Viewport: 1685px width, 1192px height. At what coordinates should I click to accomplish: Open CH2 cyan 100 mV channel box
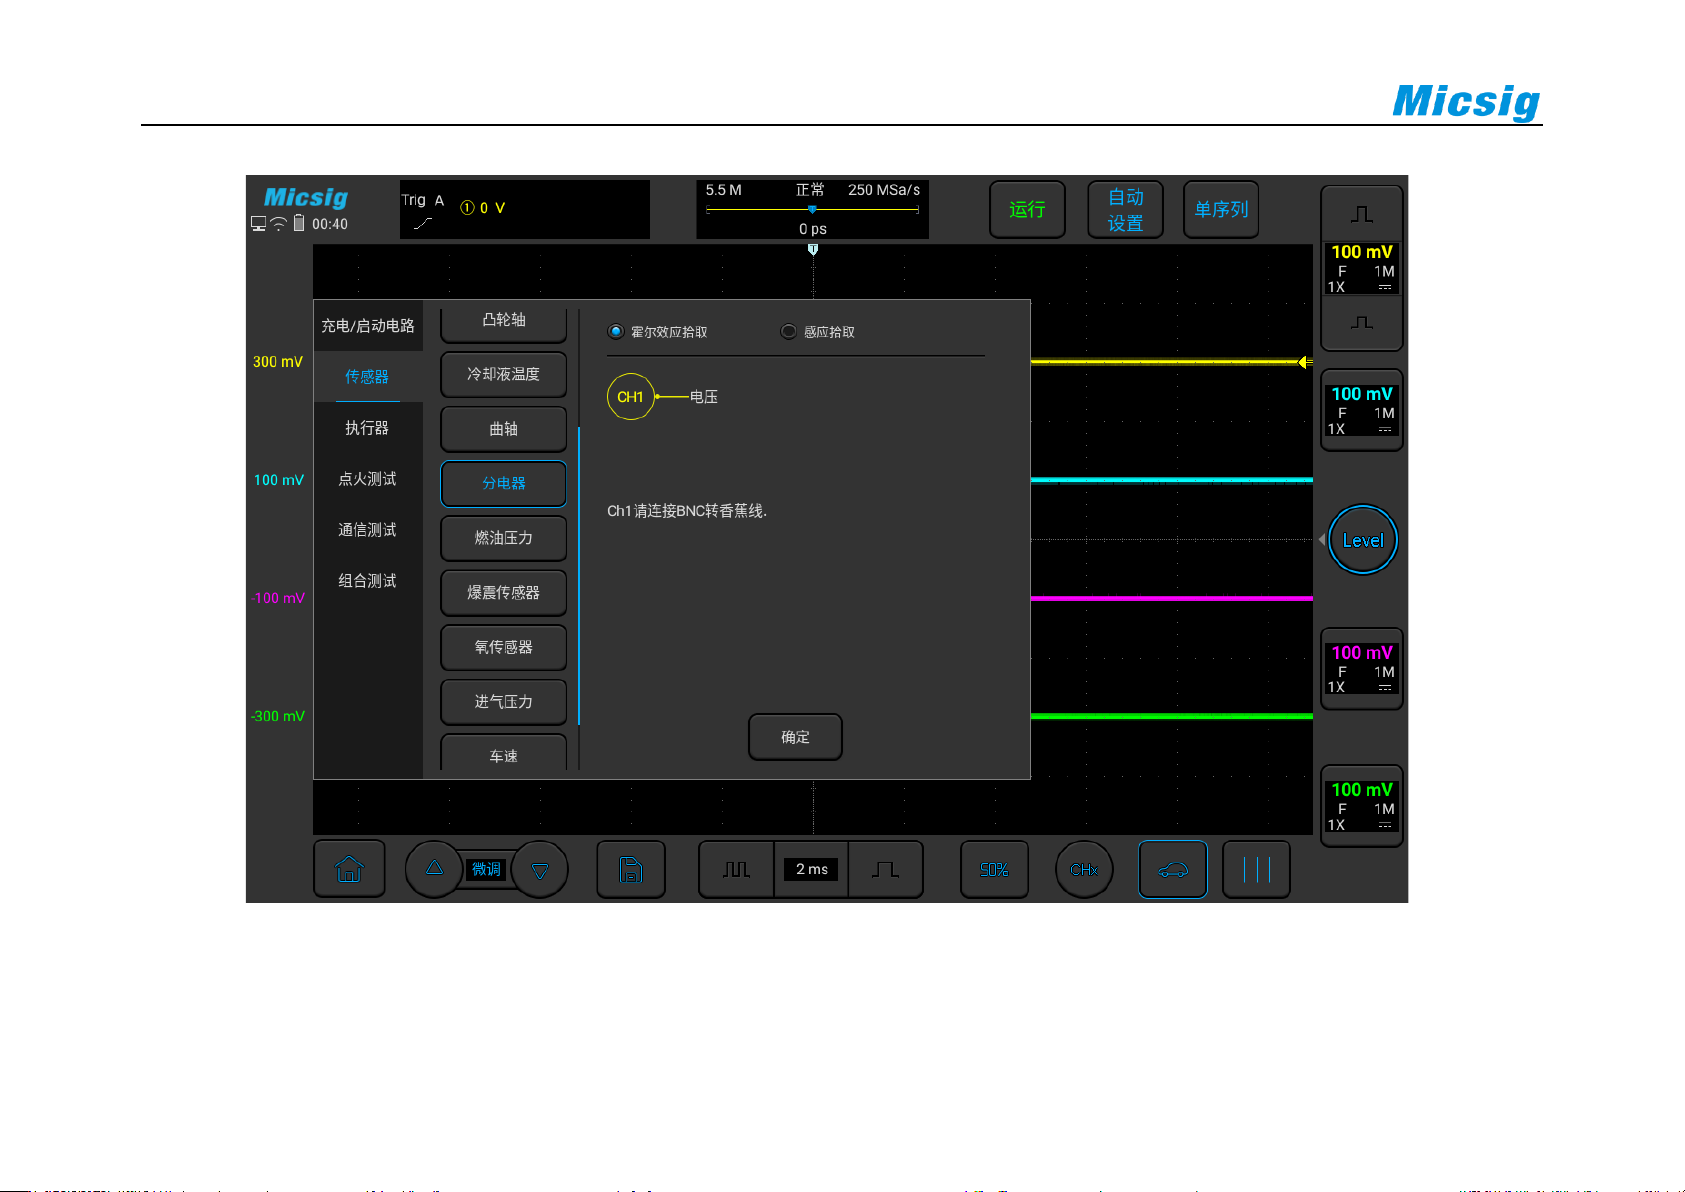(x=1362, y=410)
